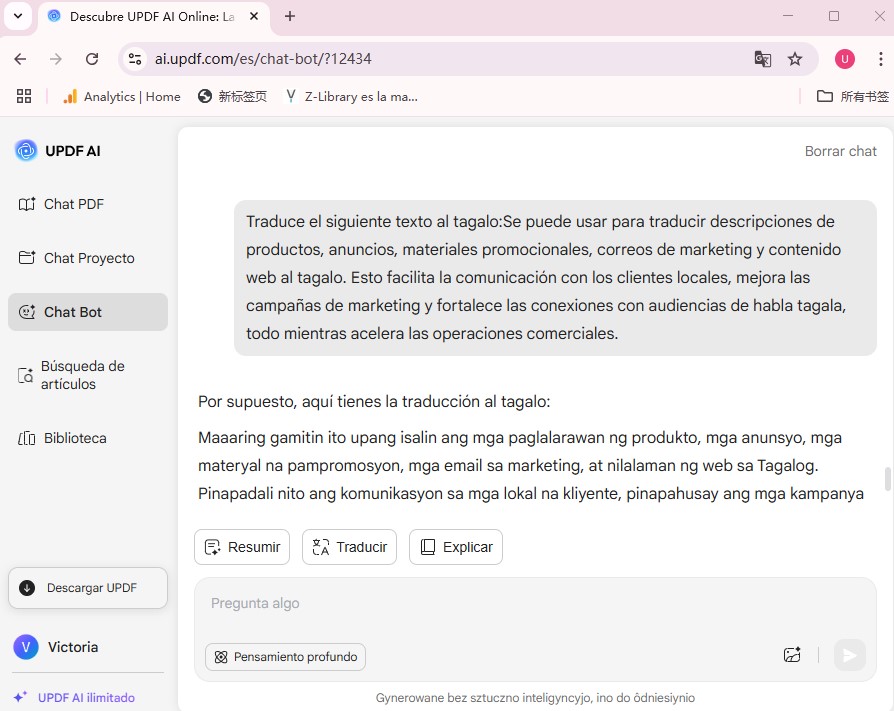Bookmark this page with the star icon

click(795, 59)
